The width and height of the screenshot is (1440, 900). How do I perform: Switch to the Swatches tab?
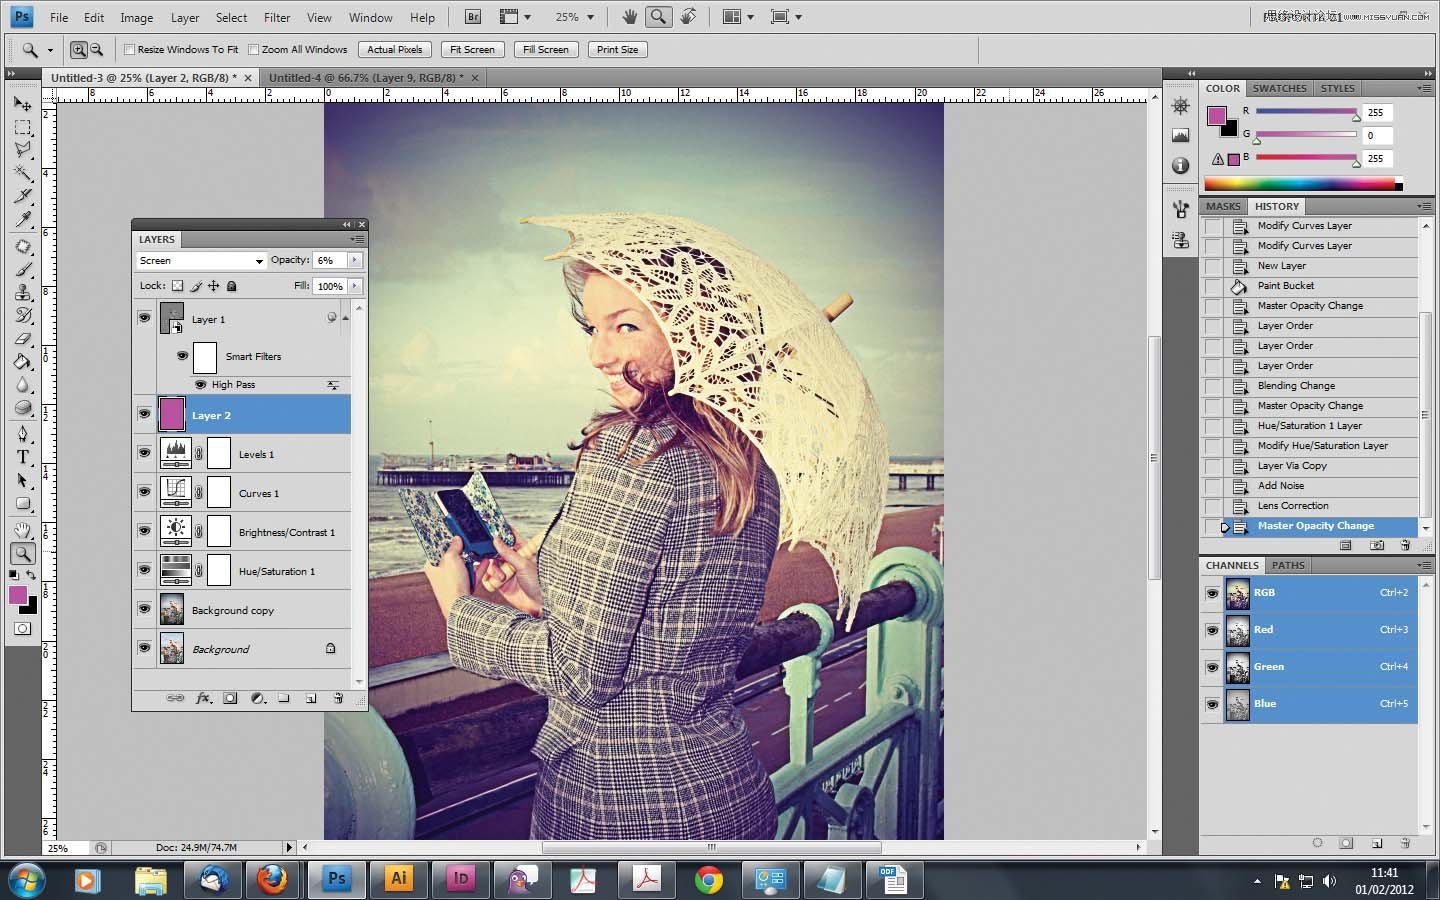1279,88
